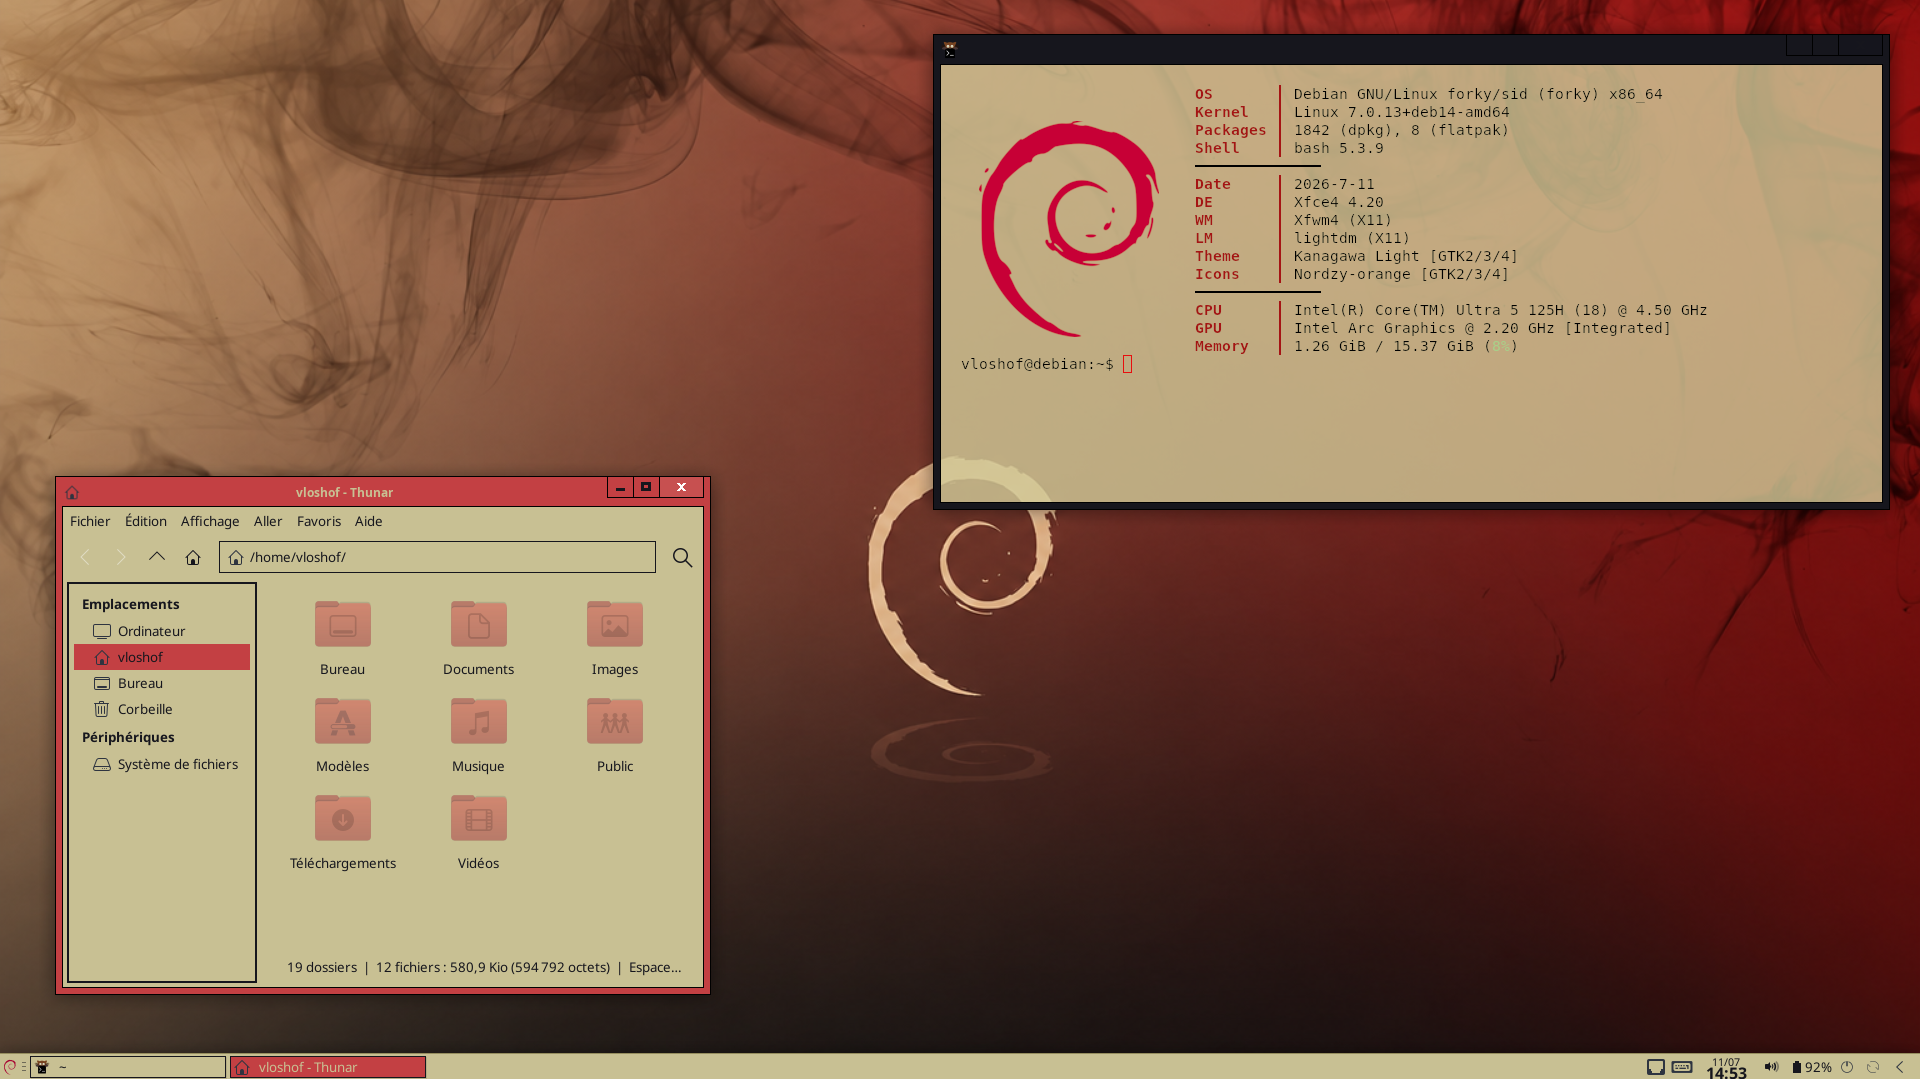The height and width of the screenshot is (1079, 1920).
Task: Click the battery indicator showing 92%
Action: pos(1812,1067)
